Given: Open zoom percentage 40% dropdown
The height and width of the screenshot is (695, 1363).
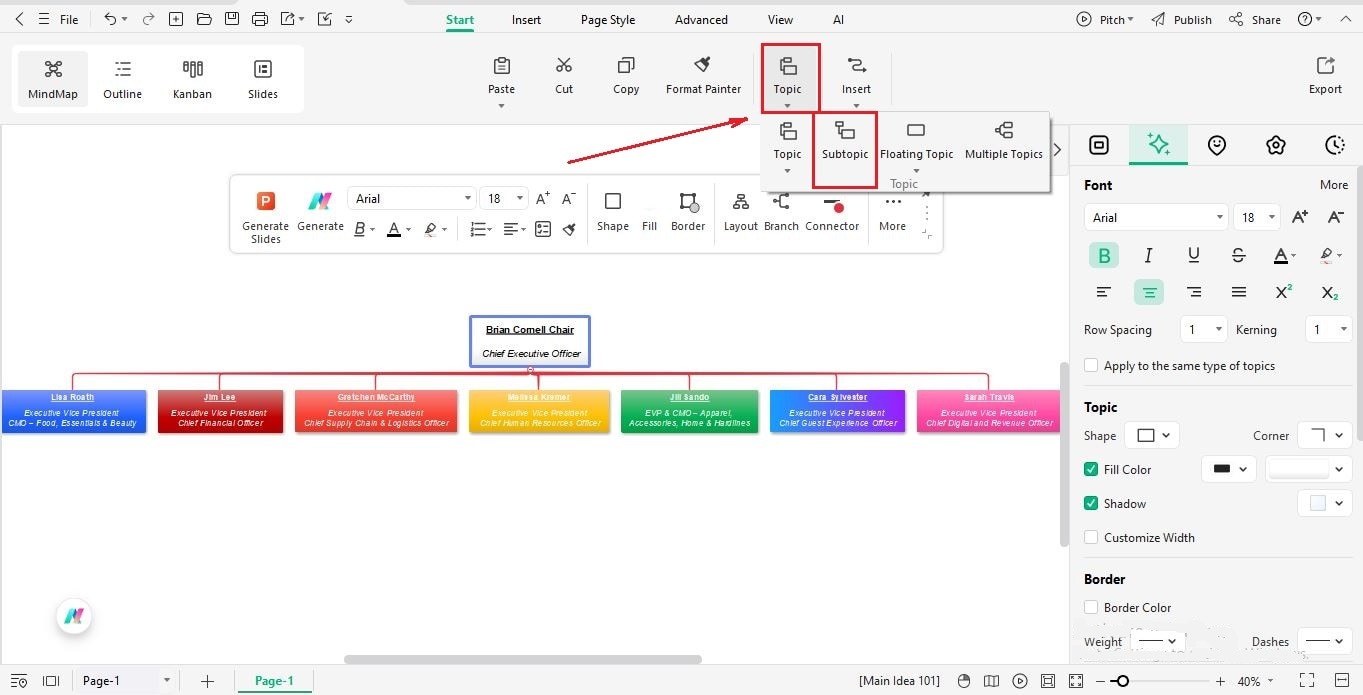Looking at the screenshot, I should click(x=1256, y=681).
